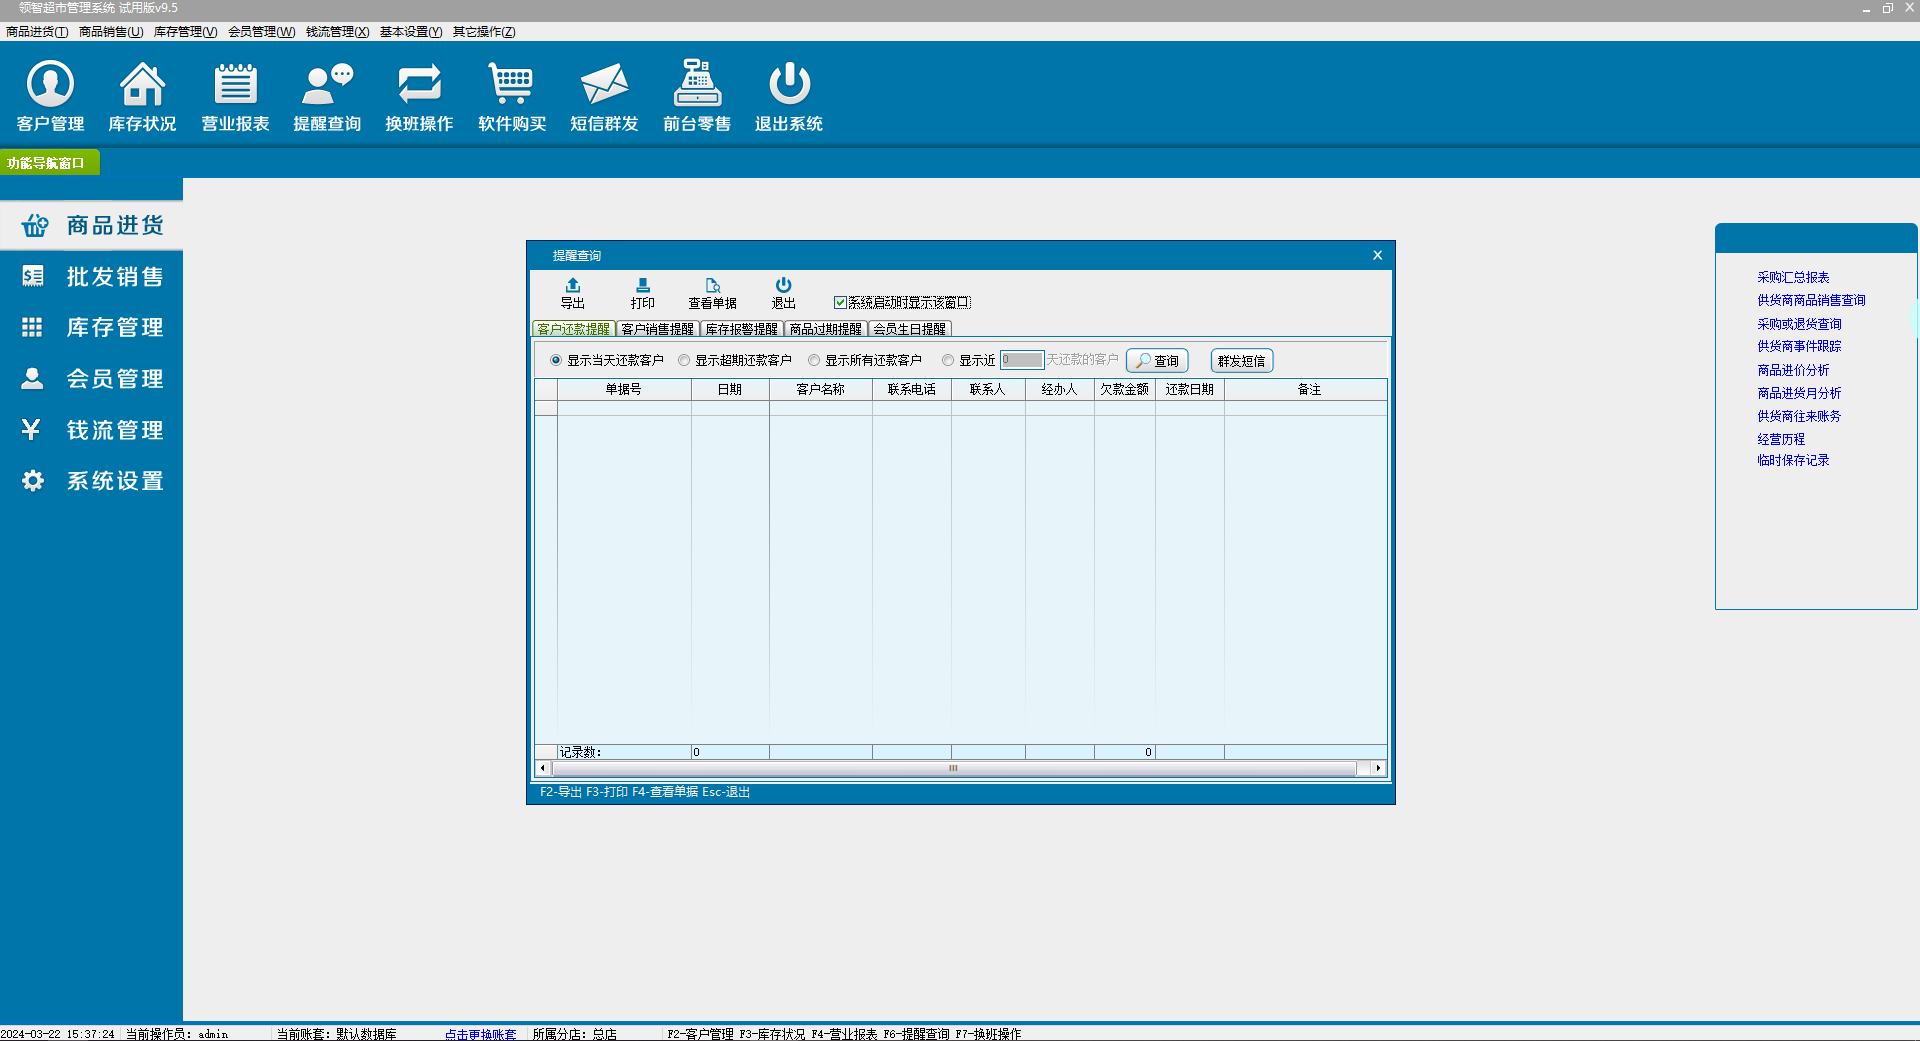Open the 营业报表 report icon
The image size is (1920, 1041).
[235, 85]
